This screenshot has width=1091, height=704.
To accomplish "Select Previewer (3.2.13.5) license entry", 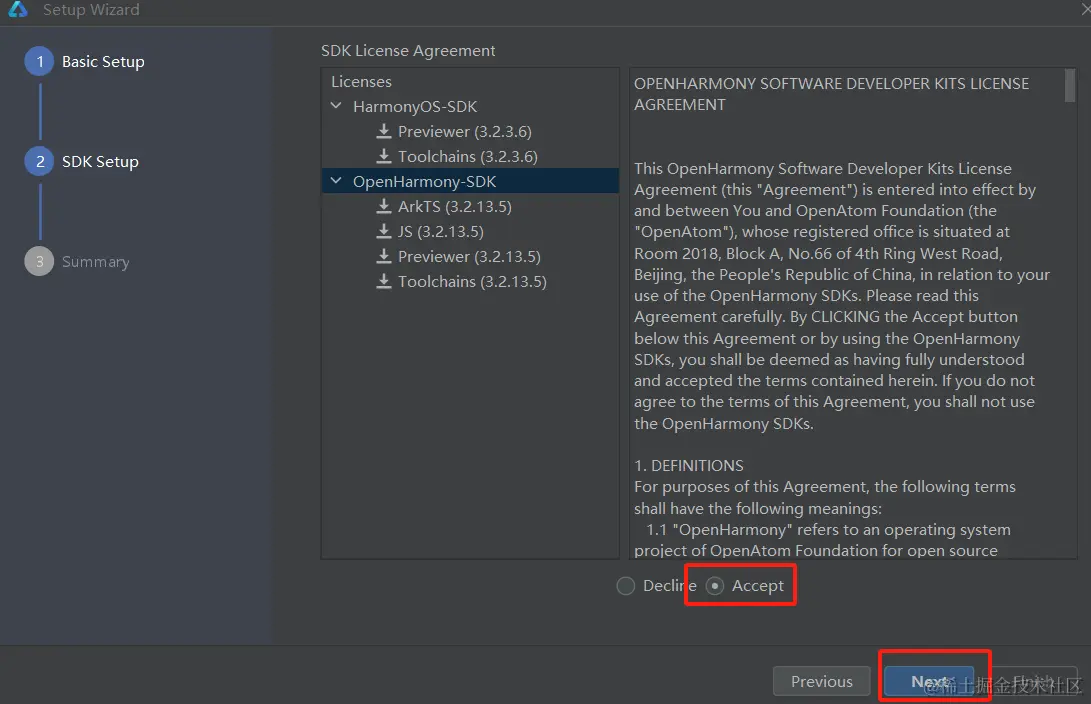I will pyautogui.click(x=470, y=257).
